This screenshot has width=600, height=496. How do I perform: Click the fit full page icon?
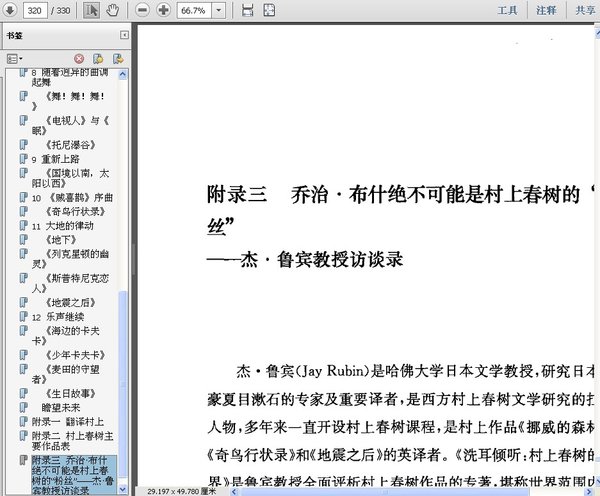click(x=269, y=10)
